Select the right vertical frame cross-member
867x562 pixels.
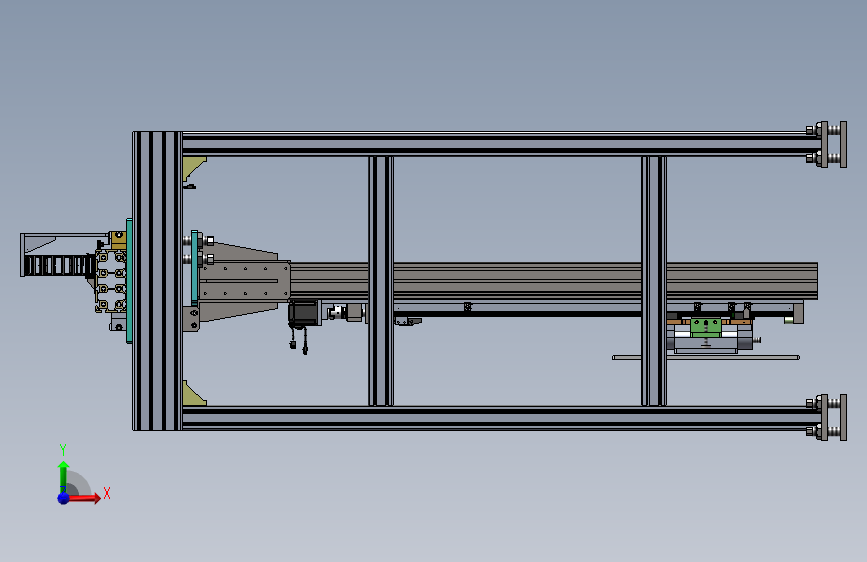coord(654,281)
